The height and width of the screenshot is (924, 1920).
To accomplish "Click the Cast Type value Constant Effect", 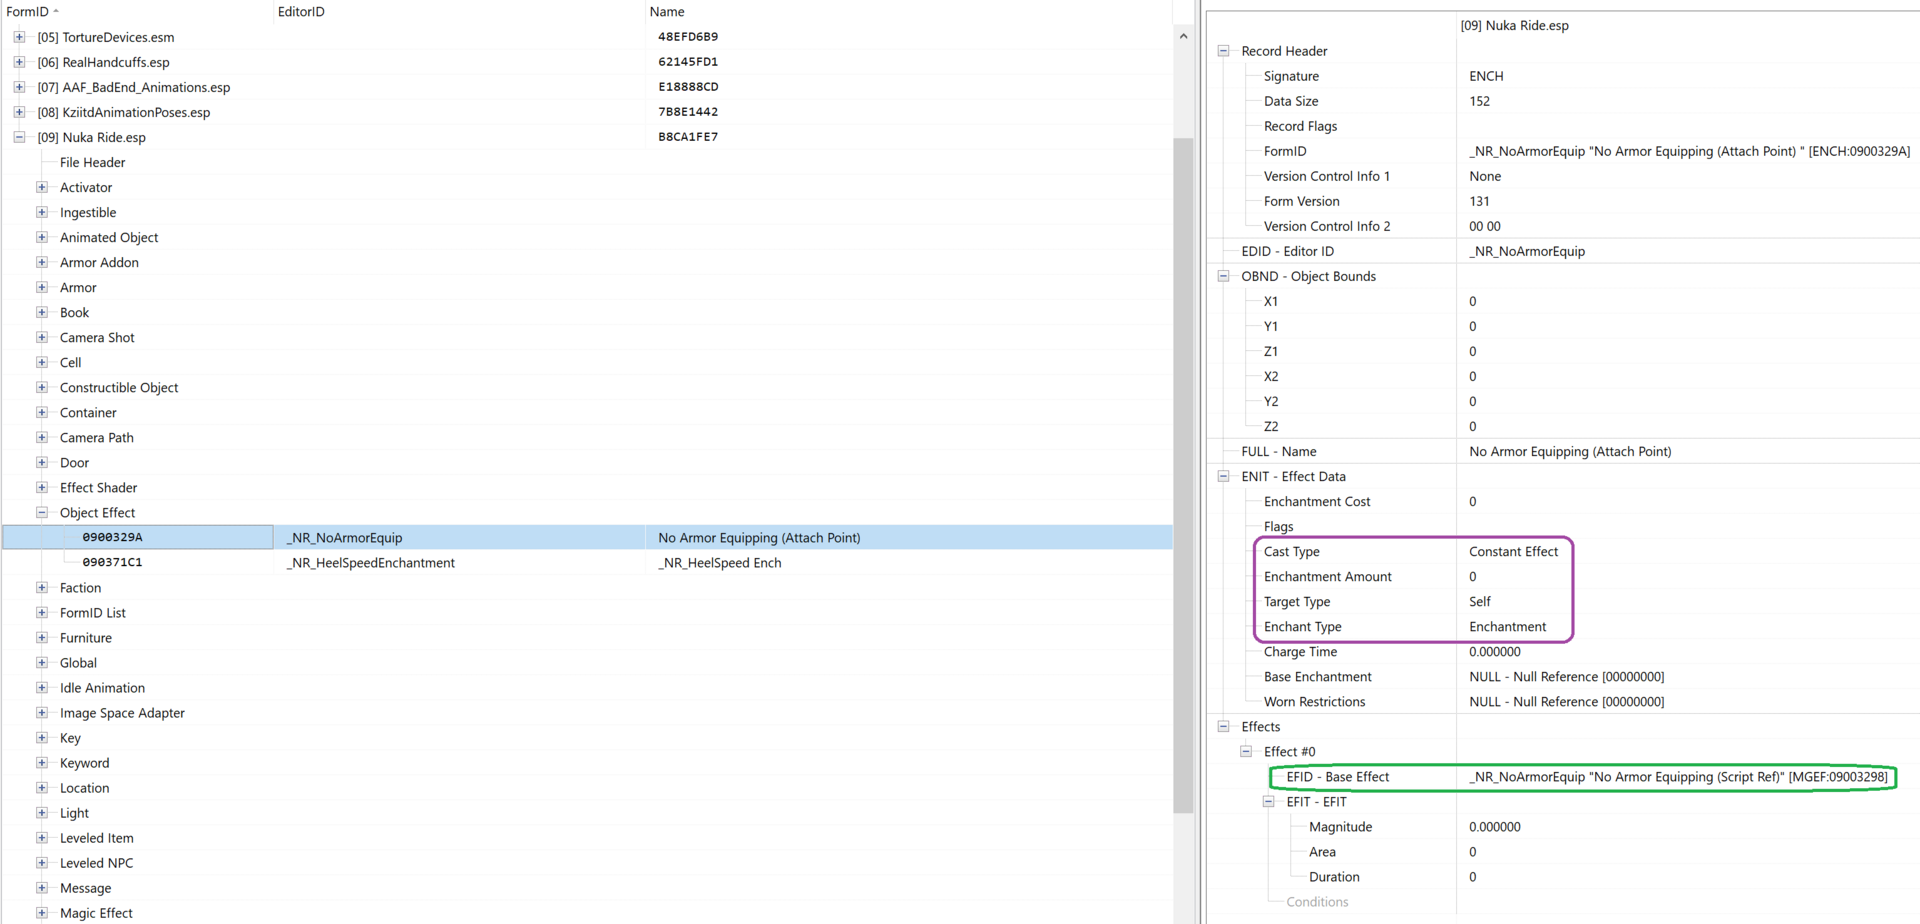I will (x=1513, y=551).
